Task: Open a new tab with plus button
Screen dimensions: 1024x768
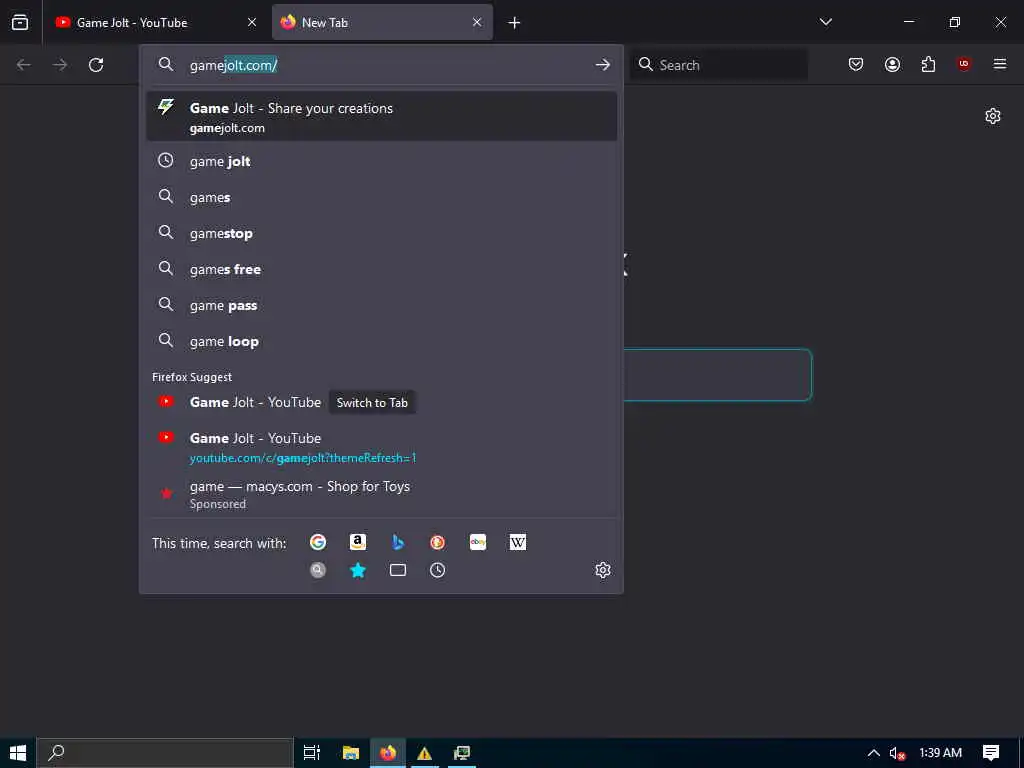Action: tap(515, 23)
